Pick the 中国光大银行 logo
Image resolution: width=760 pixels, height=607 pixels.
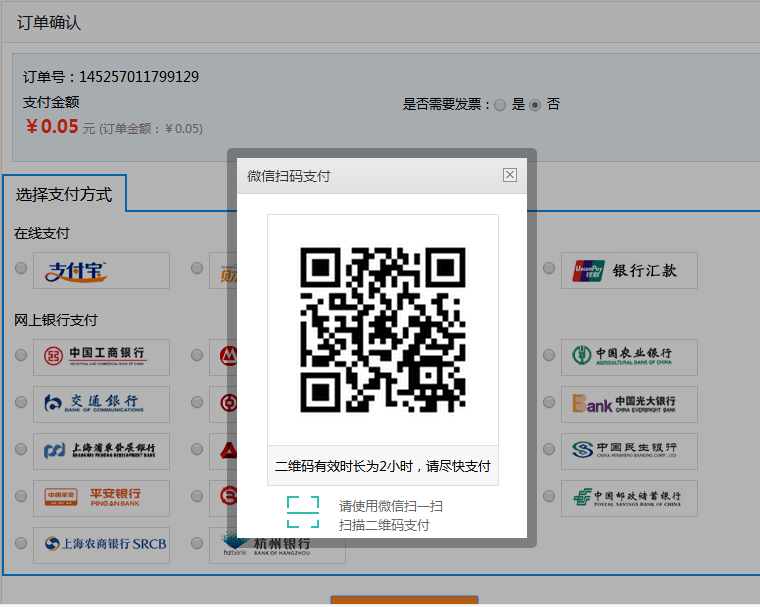629,404
